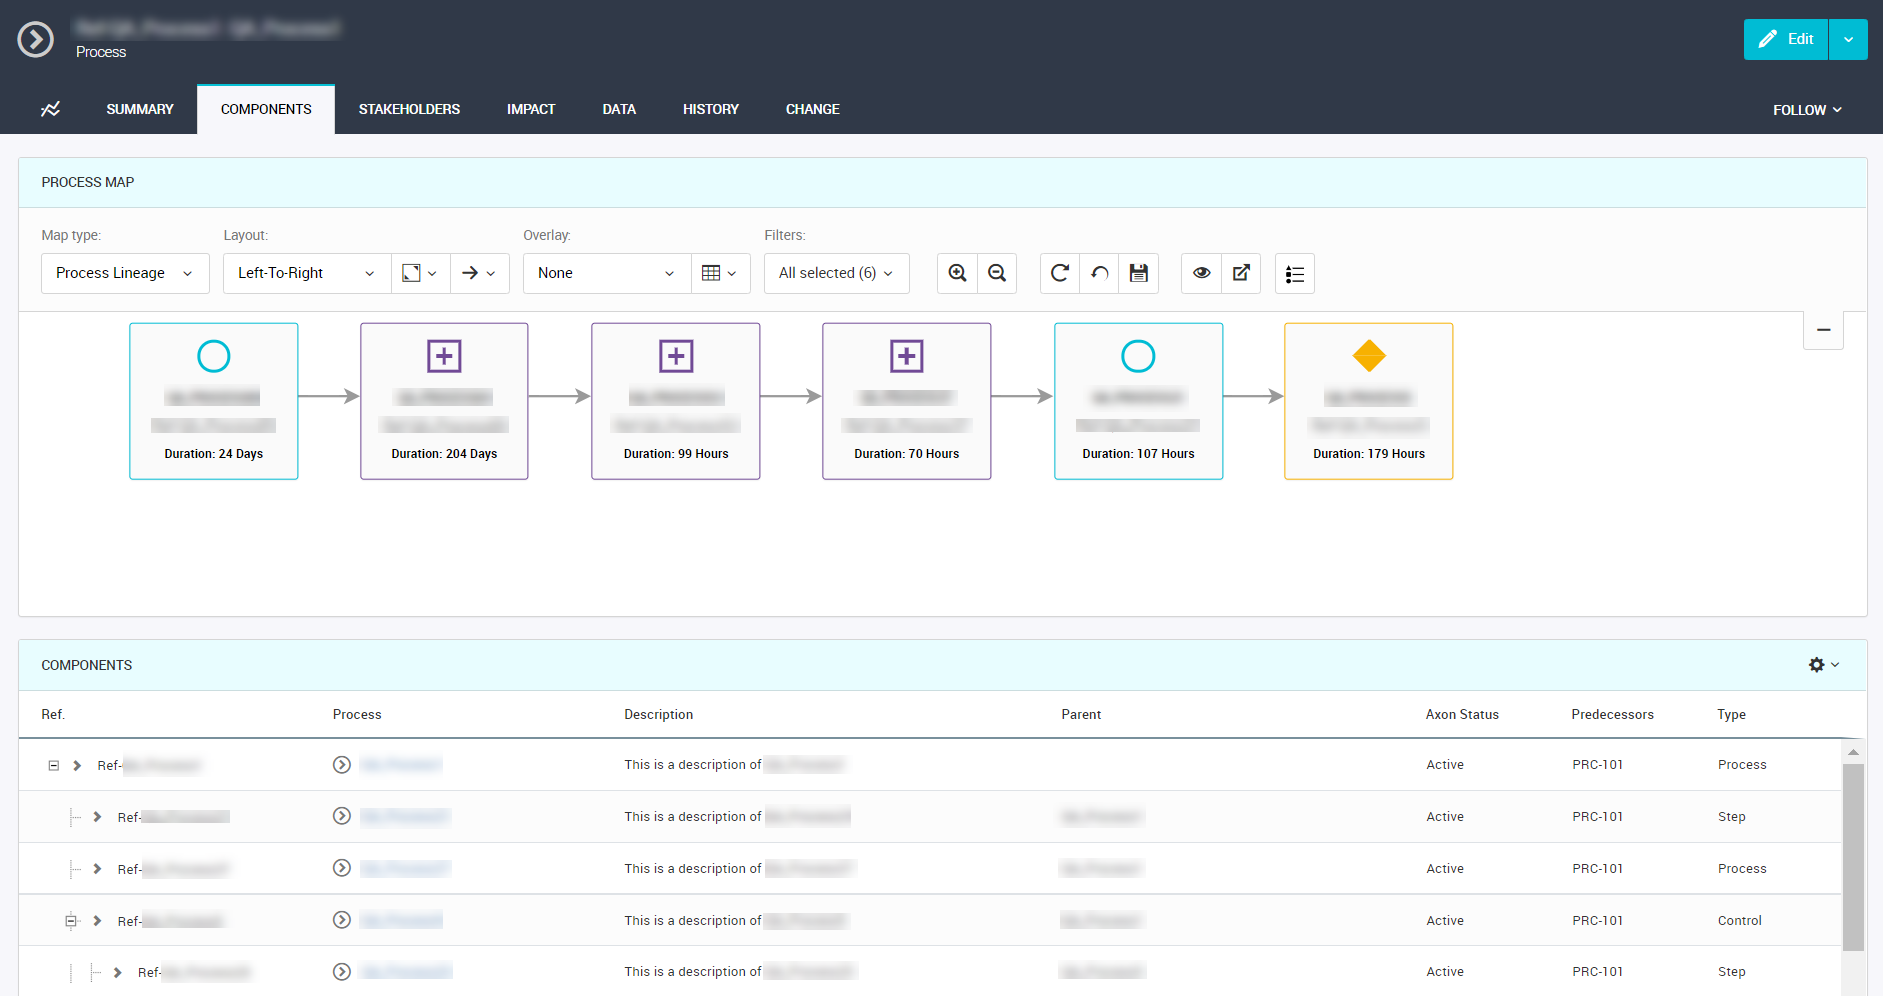Select the node with Duration: 24 Days
This screenshot has height=996, width=1883.
coord(214,401)
